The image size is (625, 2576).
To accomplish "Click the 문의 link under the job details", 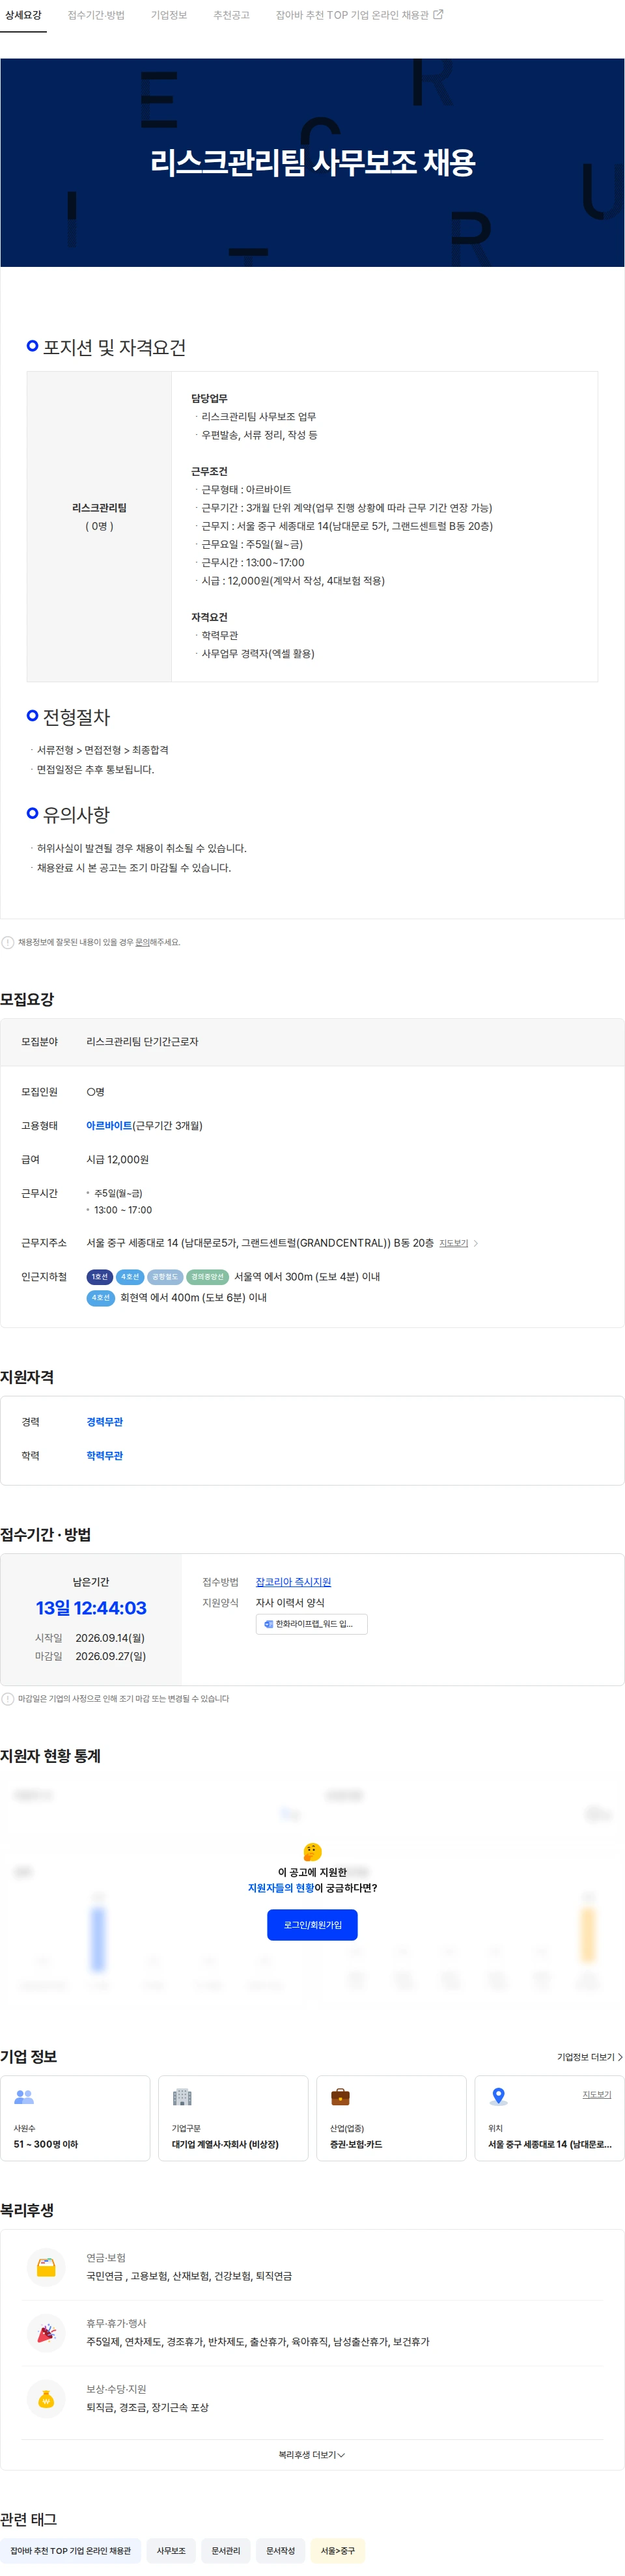I will pyautogui.click(x=142, y=942).
